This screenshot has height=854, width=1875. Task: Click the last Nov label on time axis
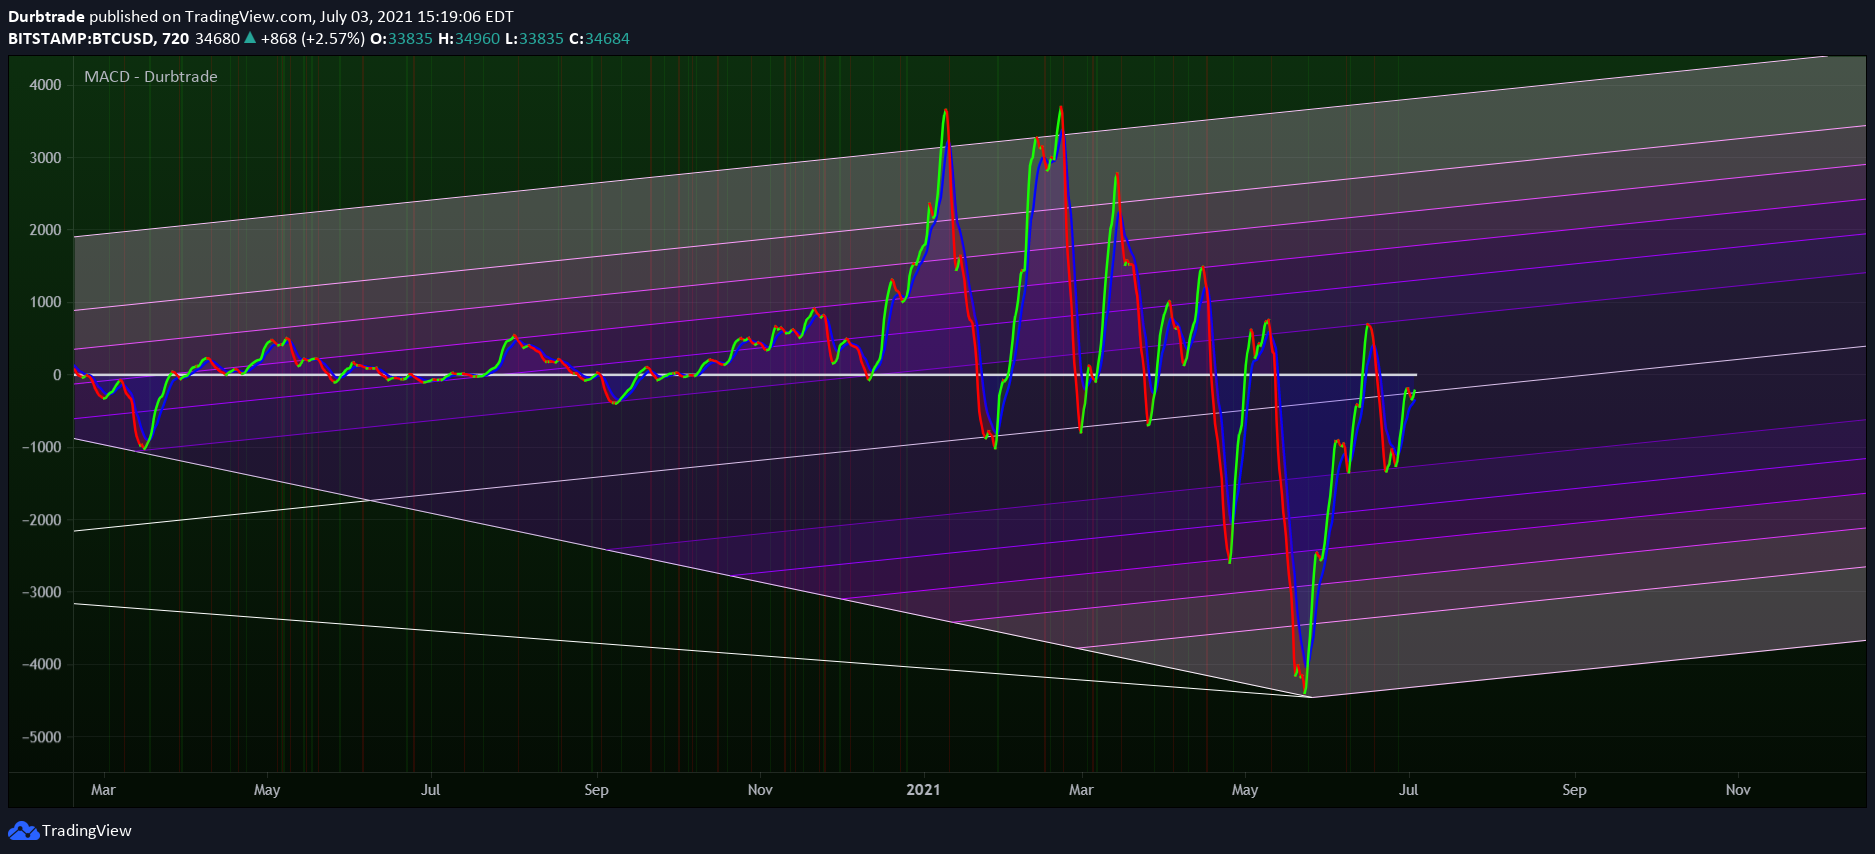click(1738, 790)
